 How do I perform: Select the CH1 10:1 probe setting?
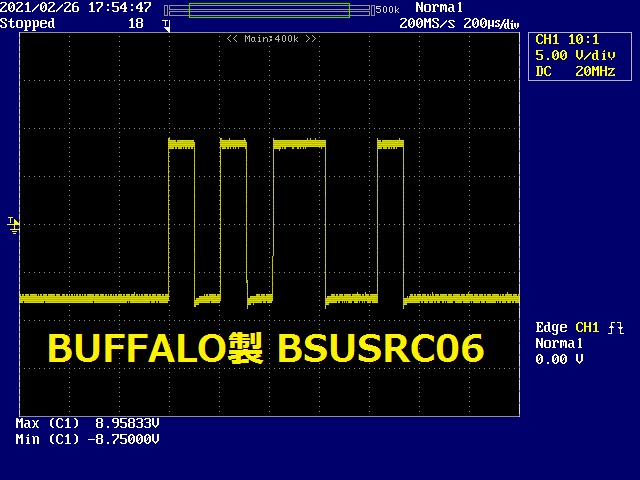point(567,40)
